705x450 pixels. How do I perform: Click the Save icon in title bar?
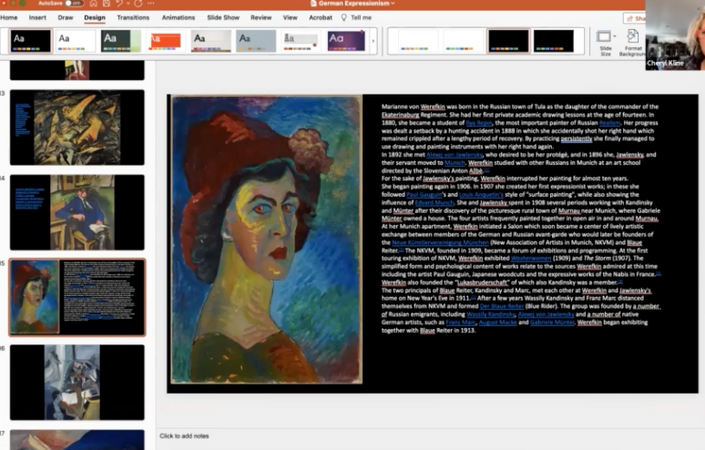[x=106, y=3]
